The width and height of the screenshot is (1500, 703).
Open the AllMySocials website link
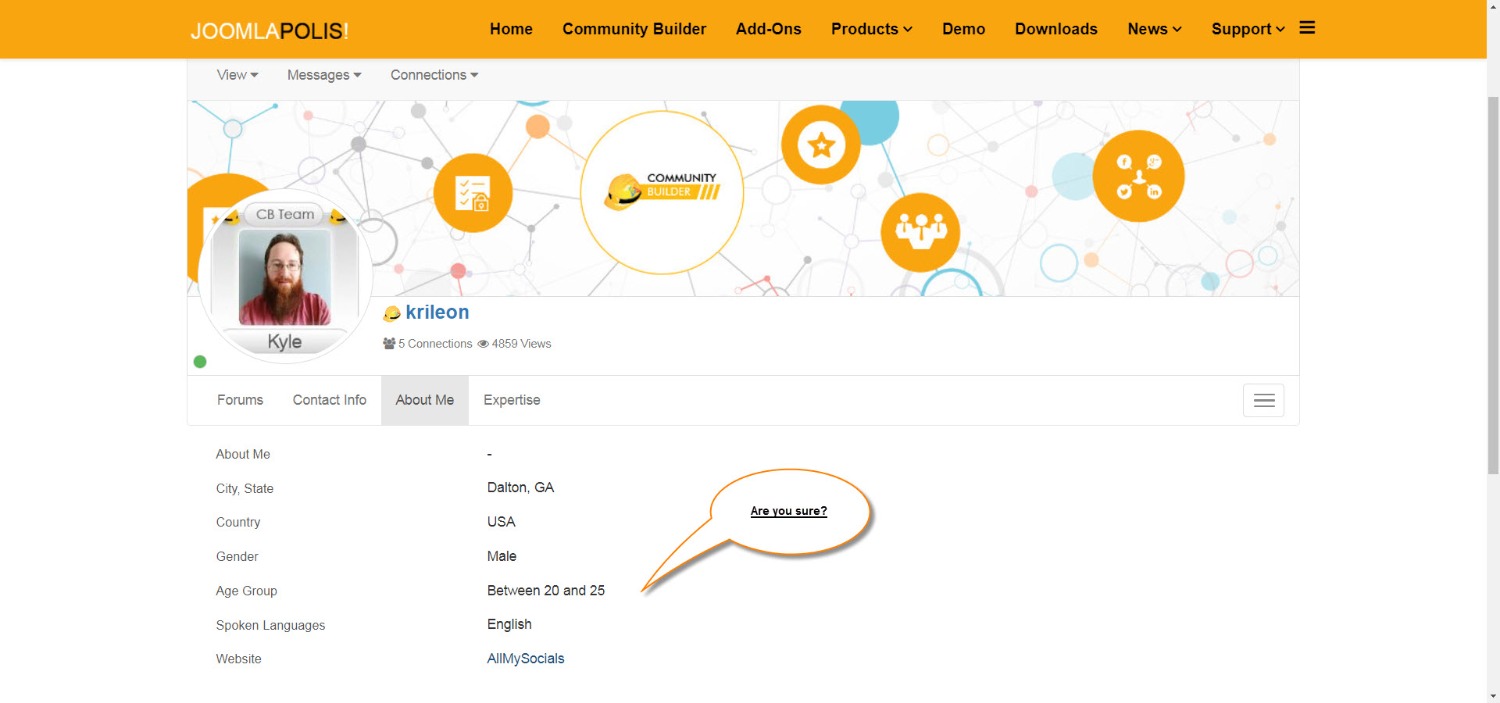tap(525, 659)
